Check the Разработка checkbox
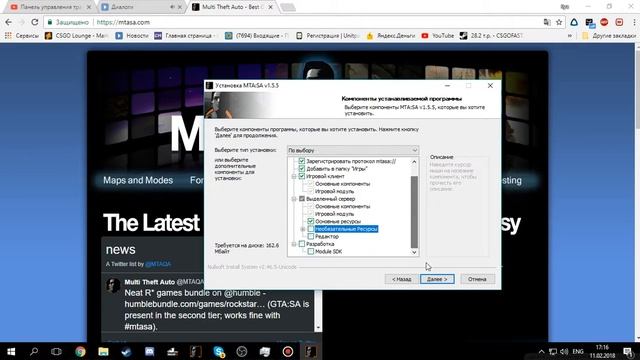Image resolution: width=640 pixels, height=360 pixels. (x=302, y=244)
